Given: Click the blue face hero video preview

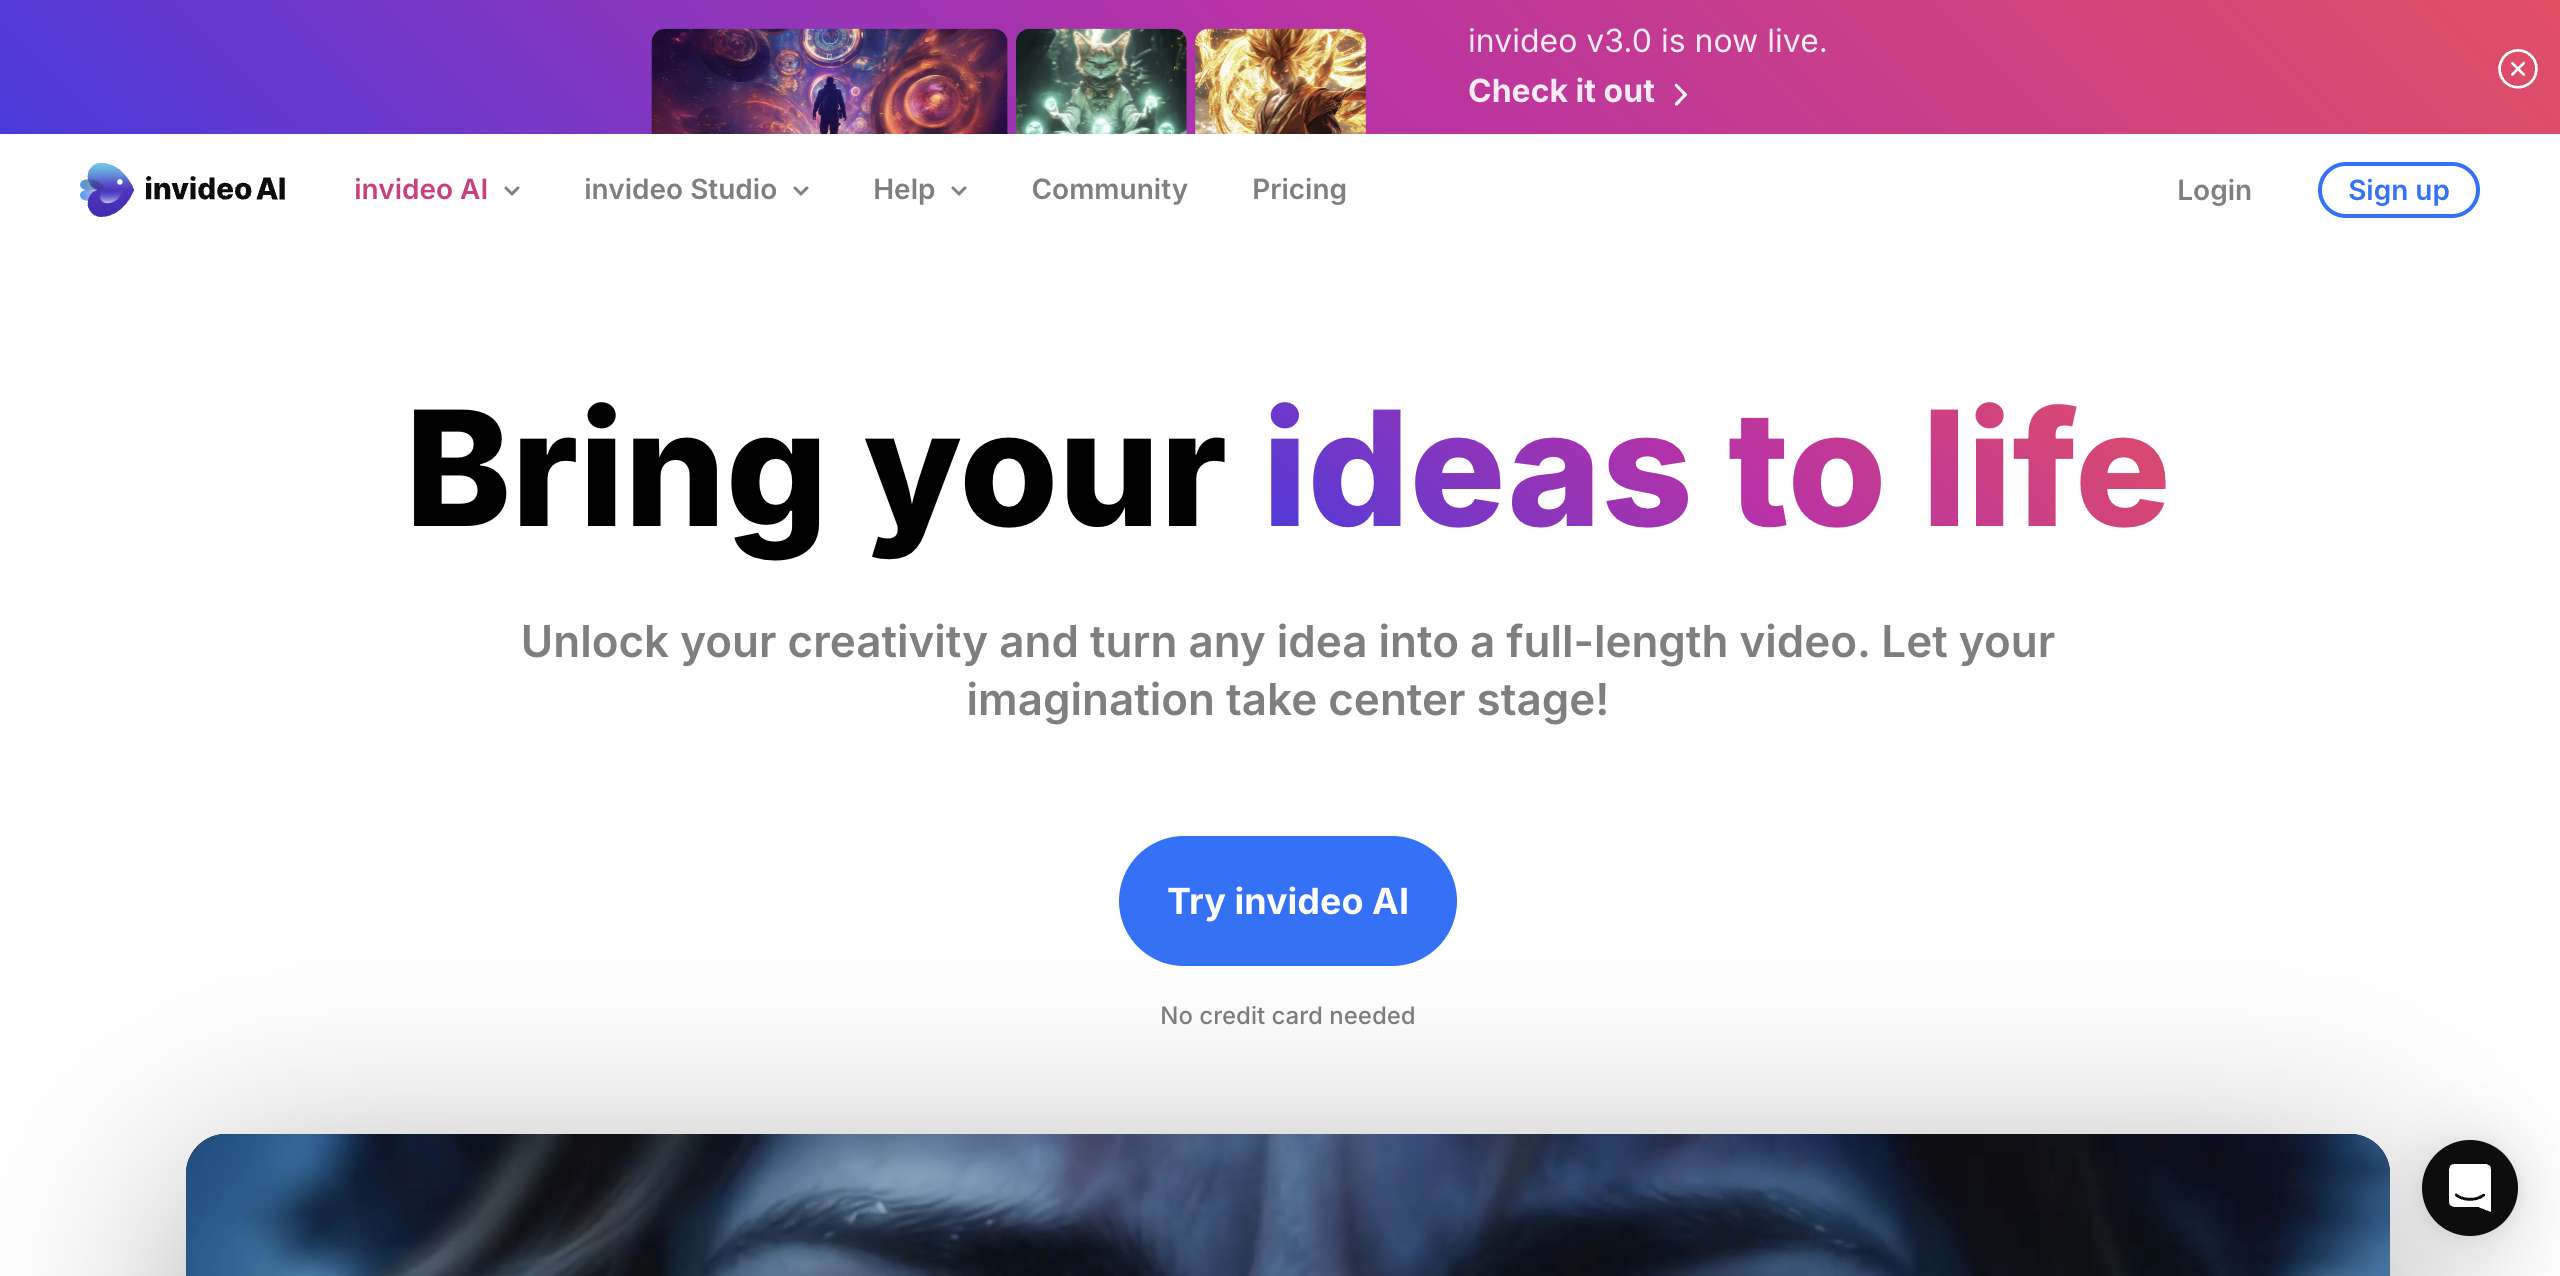Looking at the screenshot, I should pyautogui.click(x=1287, y=1205).
